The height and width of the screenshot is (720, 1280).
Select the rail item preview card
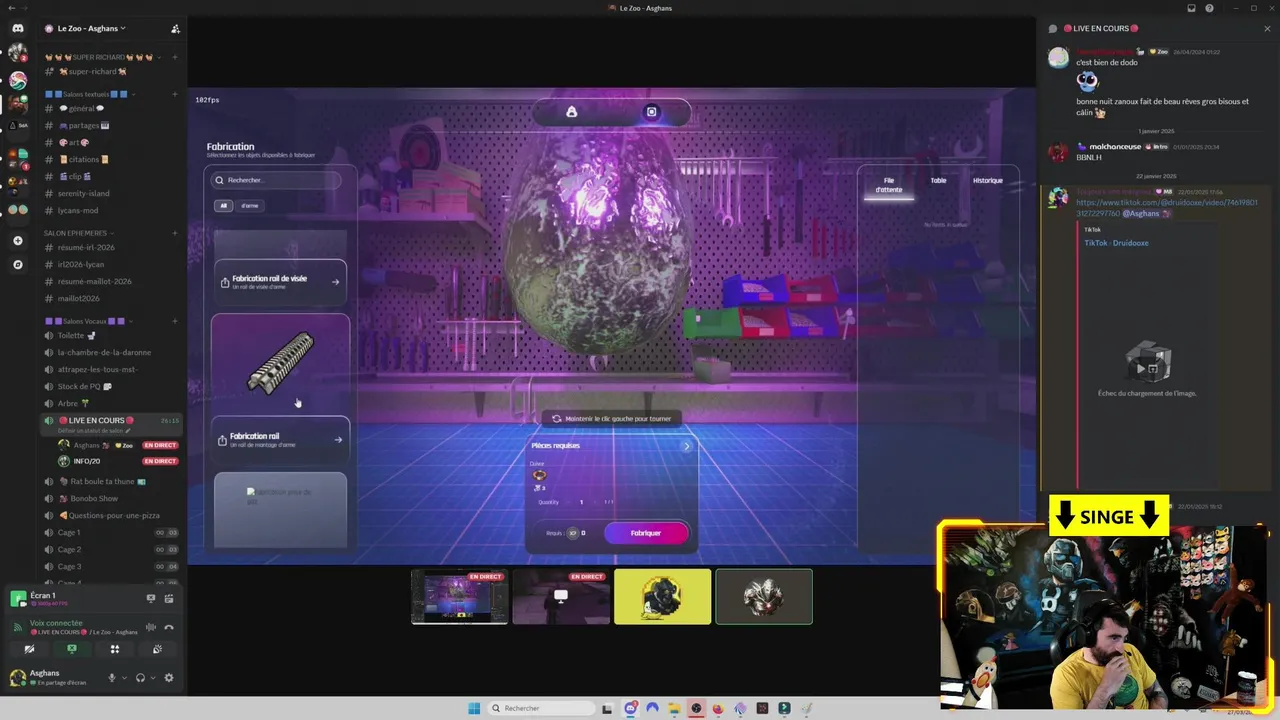[280, 364]
